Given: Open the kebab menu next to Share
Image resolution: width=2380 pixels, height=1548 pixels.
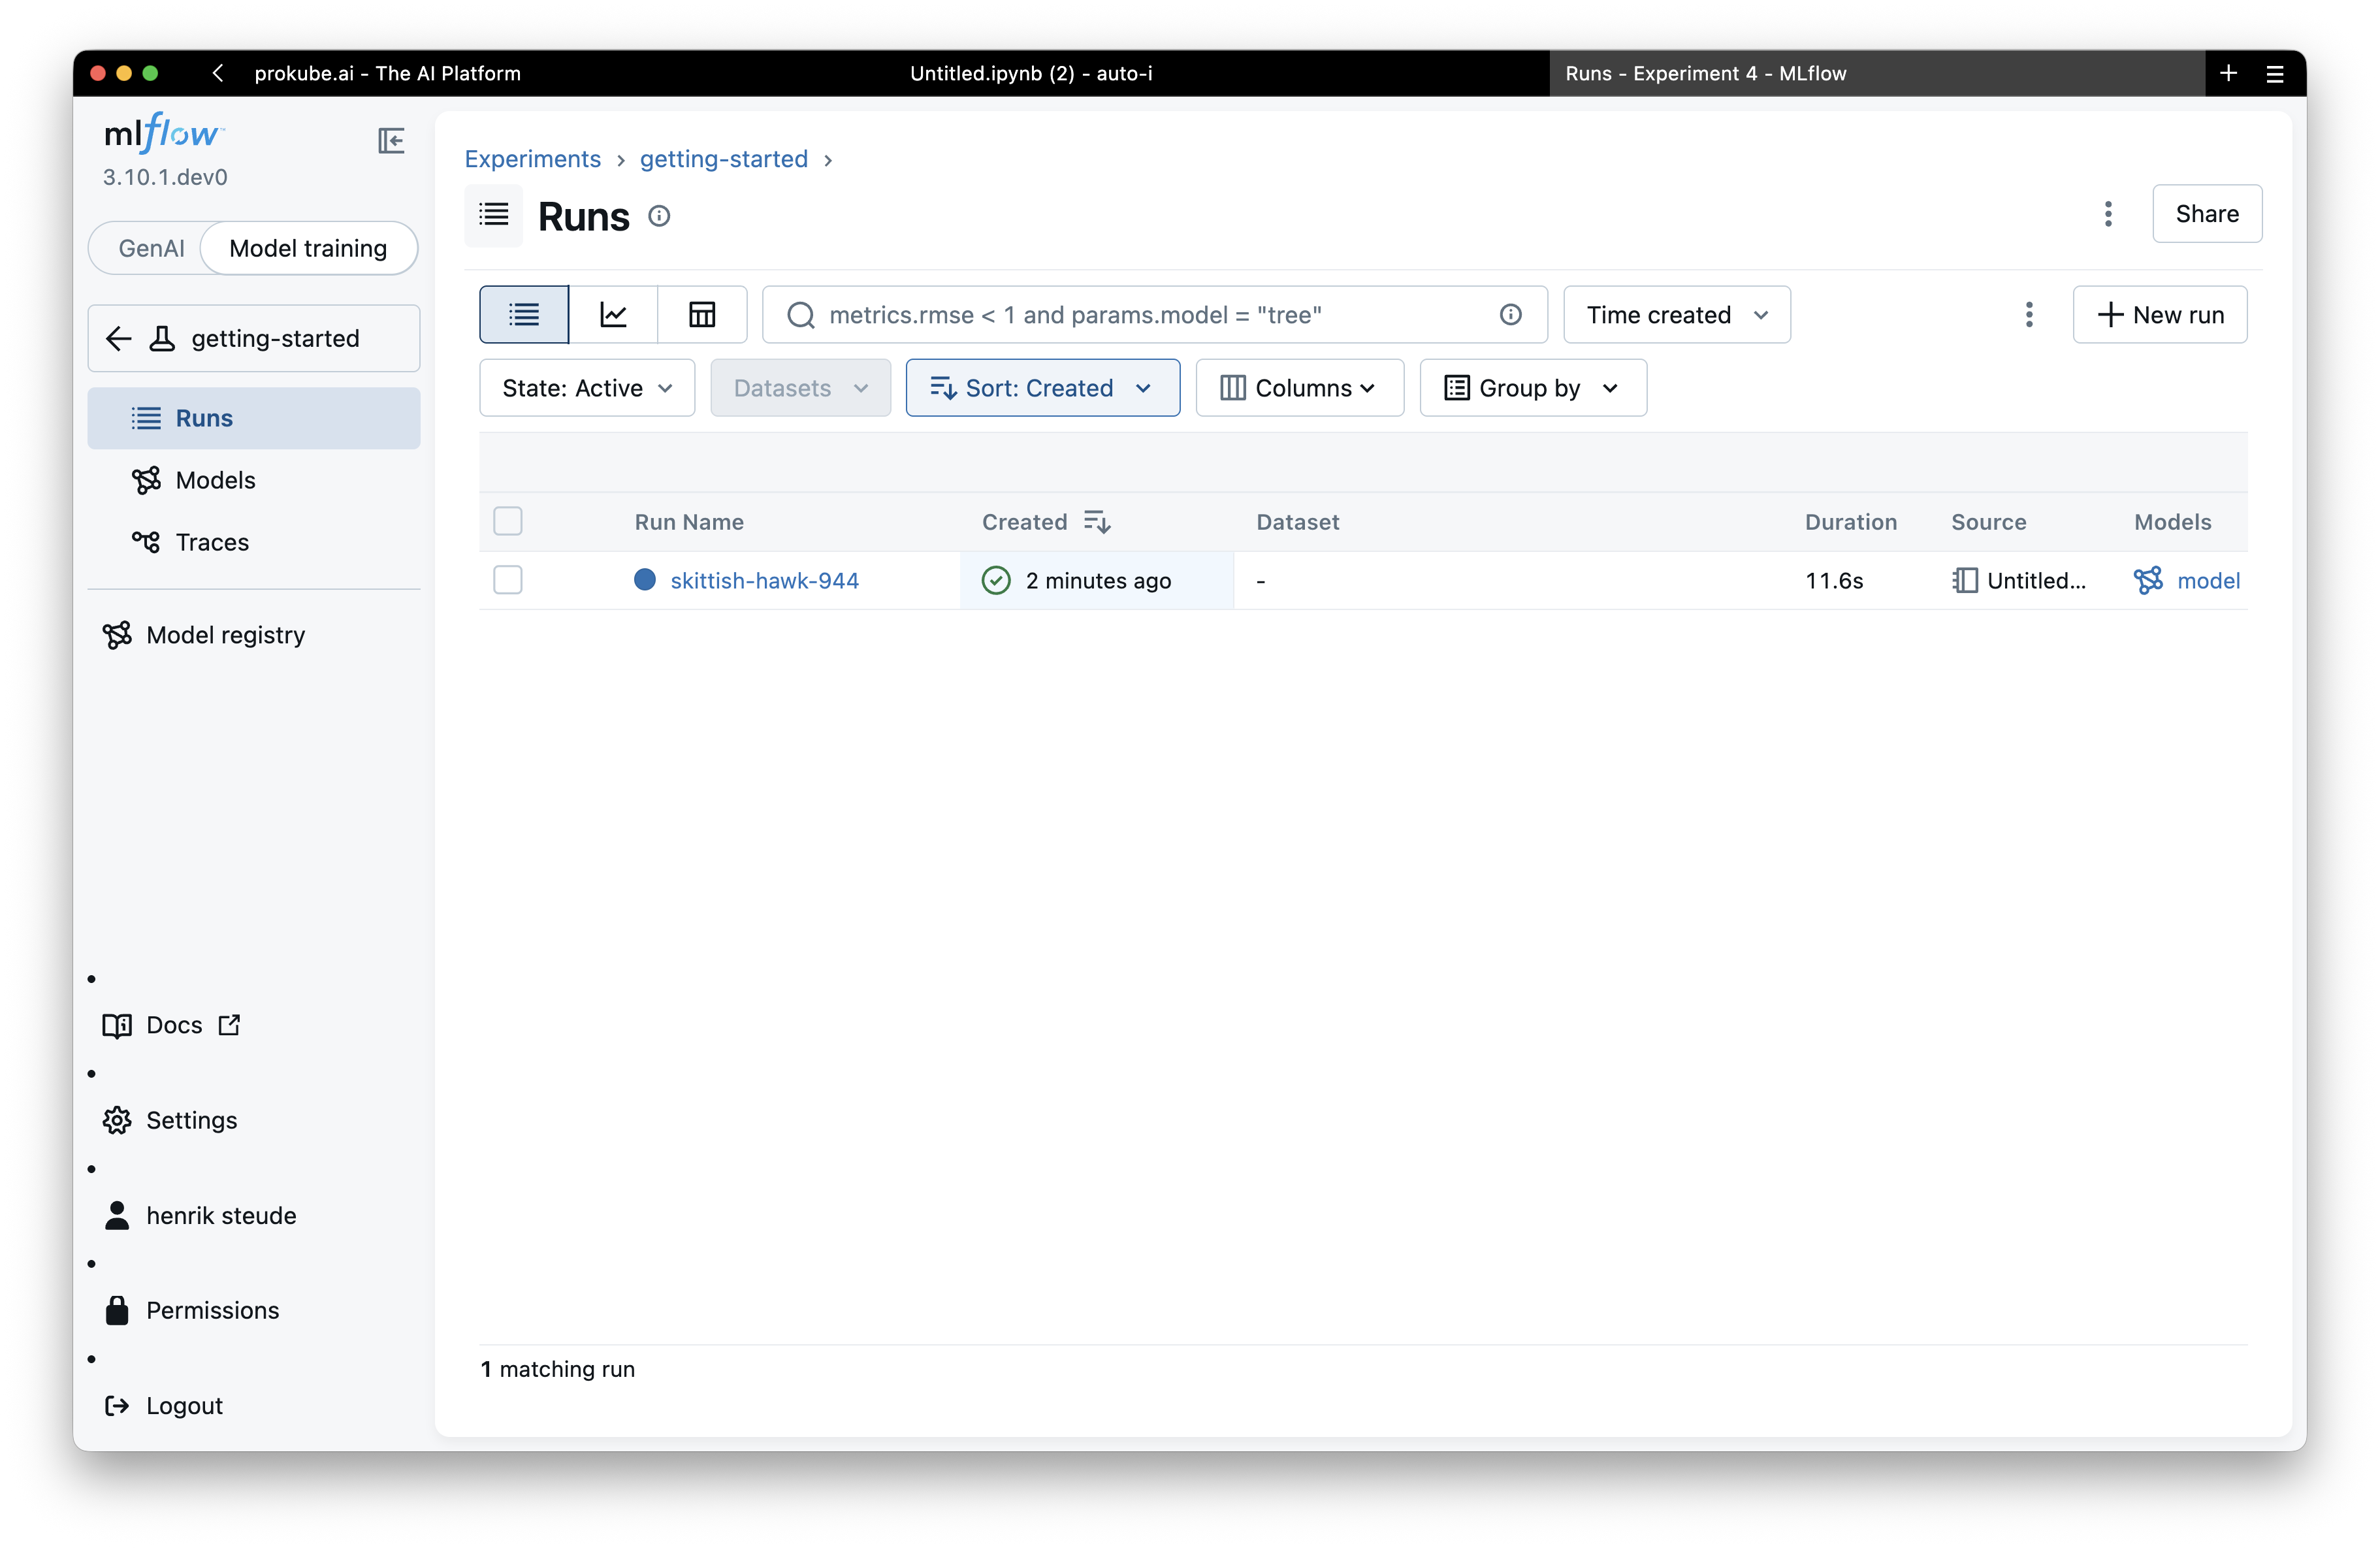Looking at the screenshot, I should point(2108,214).
